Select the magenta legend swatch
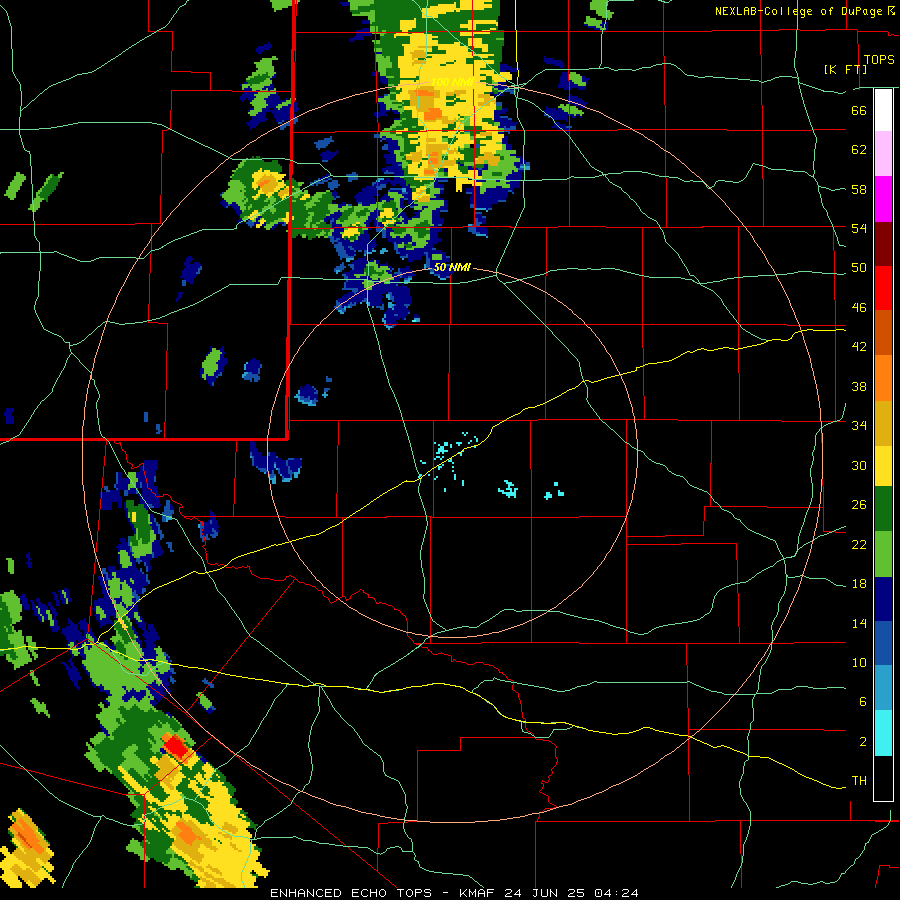Viewport: 900px width, 900px height. point(883,199)
